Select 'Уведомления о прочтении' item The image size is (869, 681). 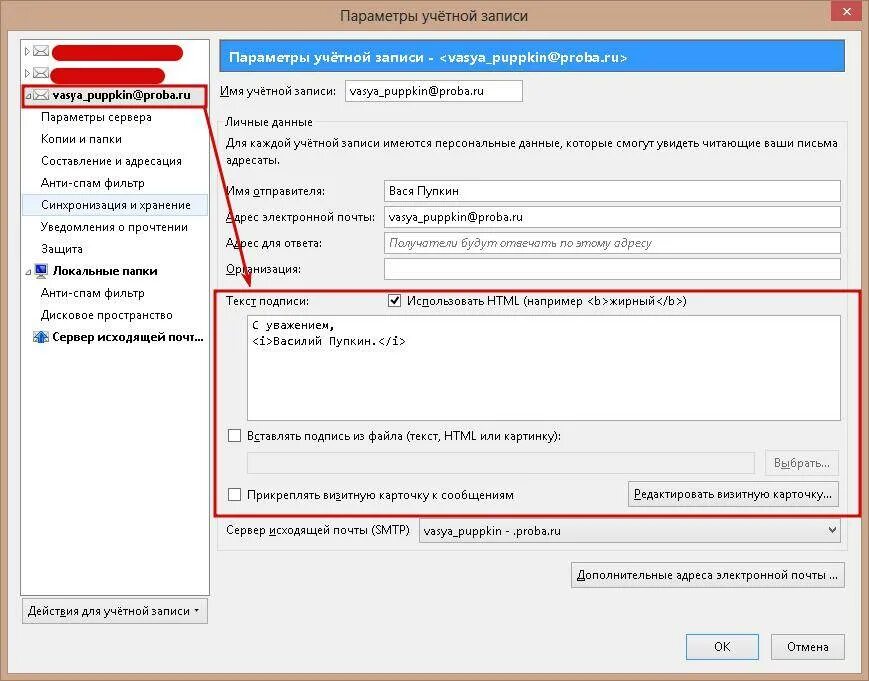(x=114, y=227)
